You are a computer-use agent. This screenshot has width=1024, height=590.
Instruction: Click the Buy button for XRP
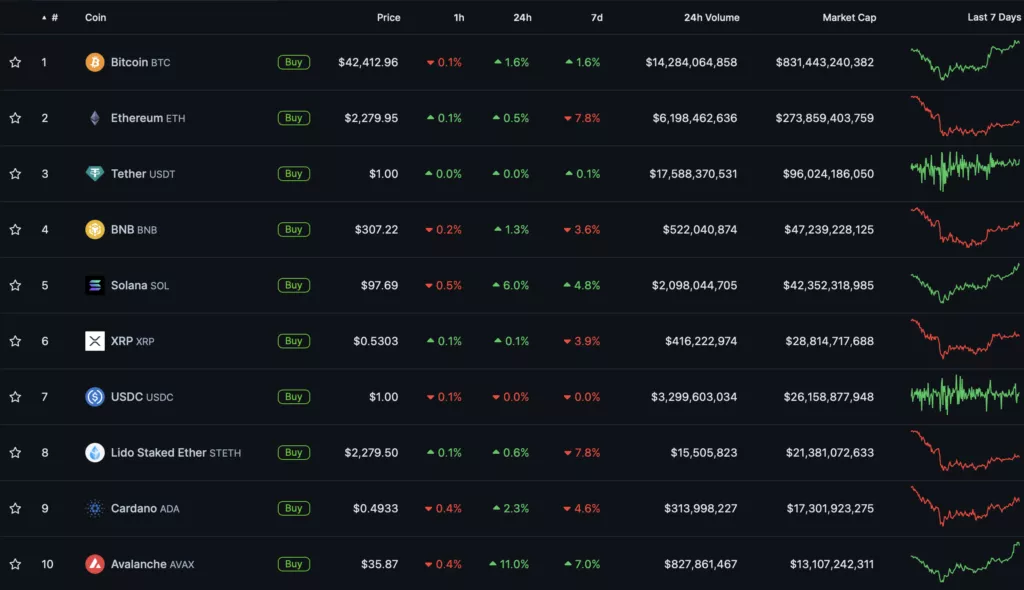(x=294, y=341)
